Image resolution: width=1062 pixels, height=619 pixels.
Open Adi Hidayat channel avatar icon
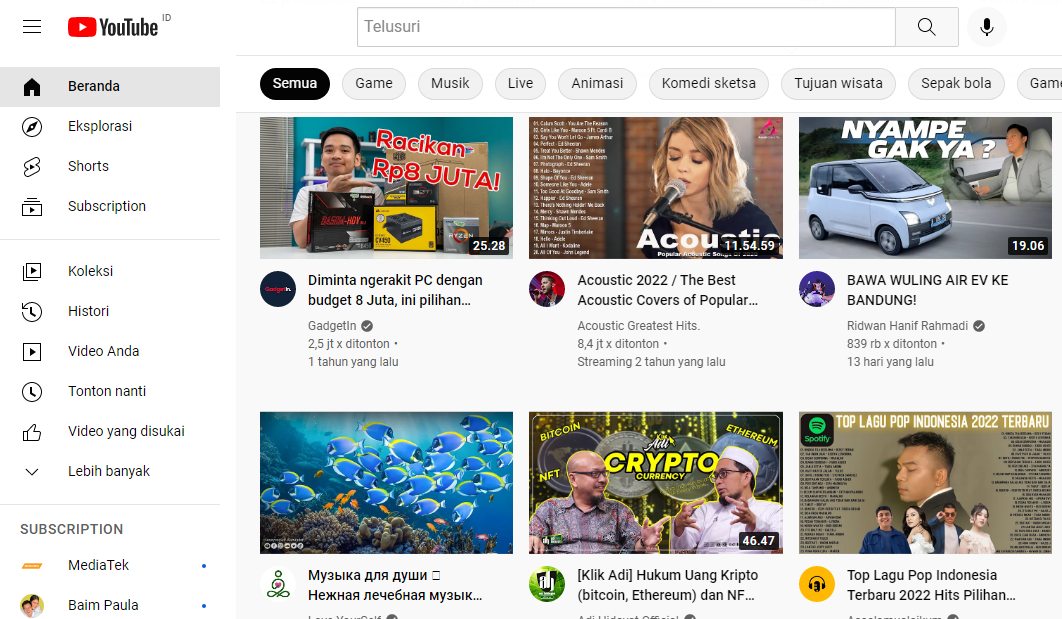(547, 584)
